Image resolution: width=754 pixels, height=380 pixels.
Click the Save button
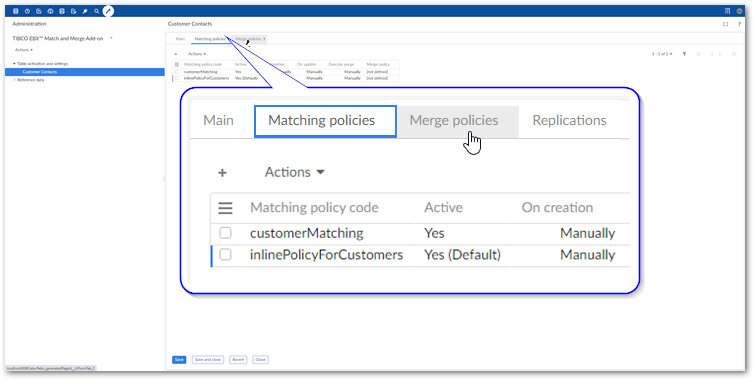click(x=179, y=360)
